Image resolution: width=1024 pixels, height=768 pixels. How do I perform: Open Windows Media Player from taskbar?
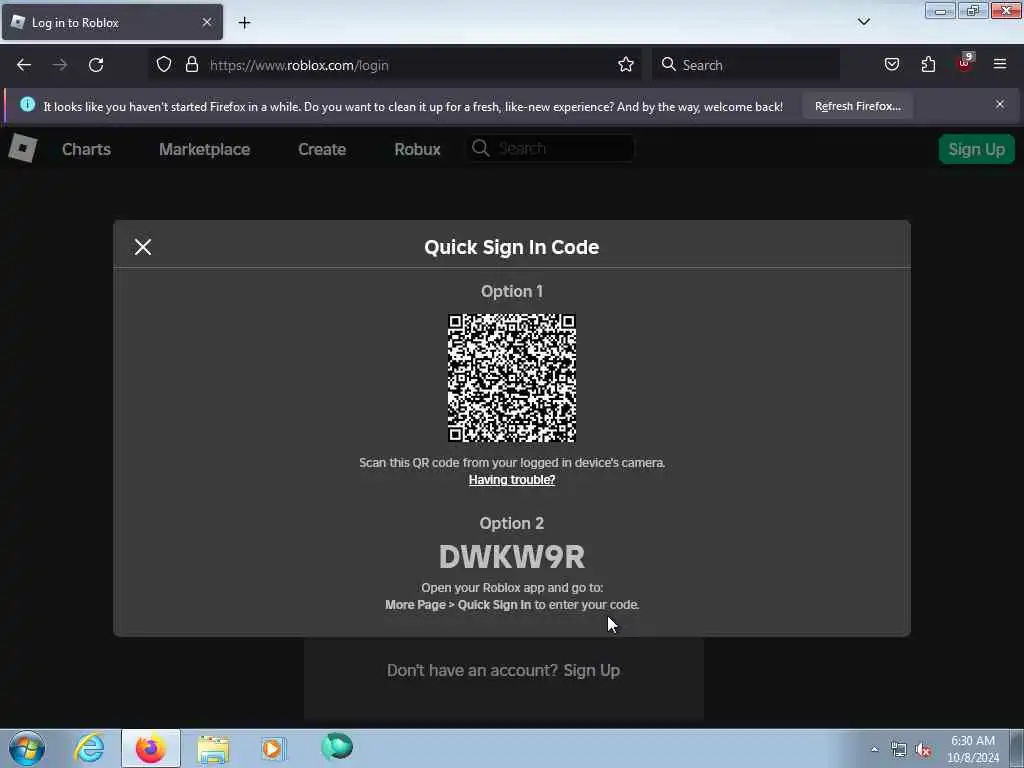273,748
